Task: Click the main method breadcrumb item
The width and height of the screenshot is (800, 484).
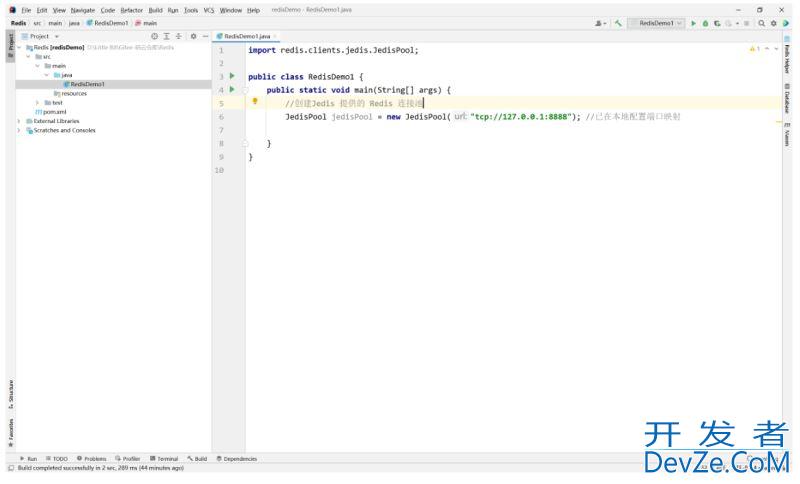Action: [x=146, y=23]
